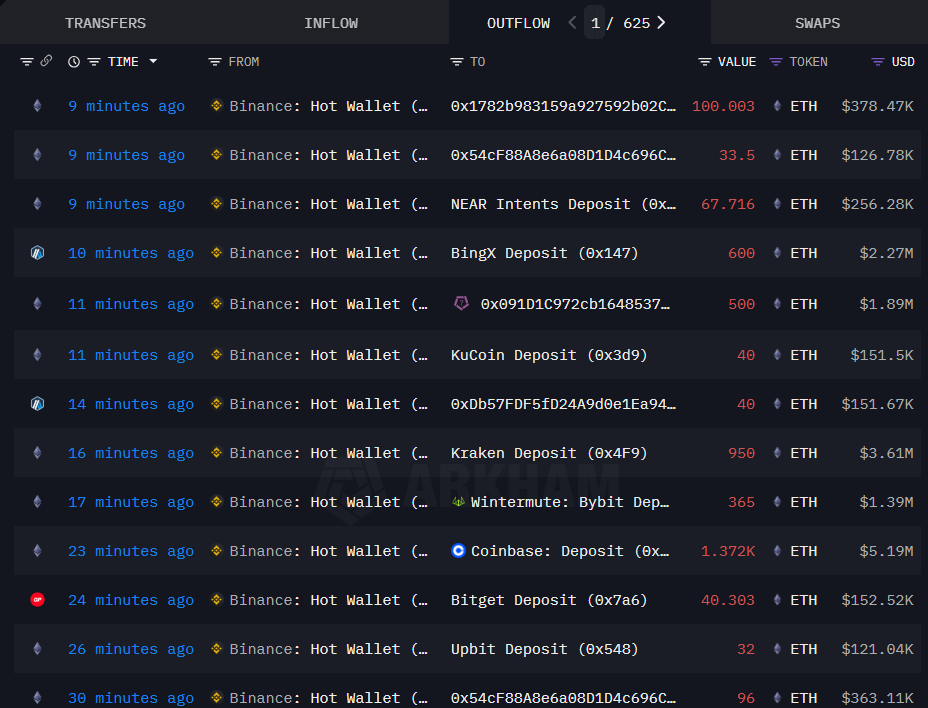Click the $5.19M USD amount

pos(886,551)
